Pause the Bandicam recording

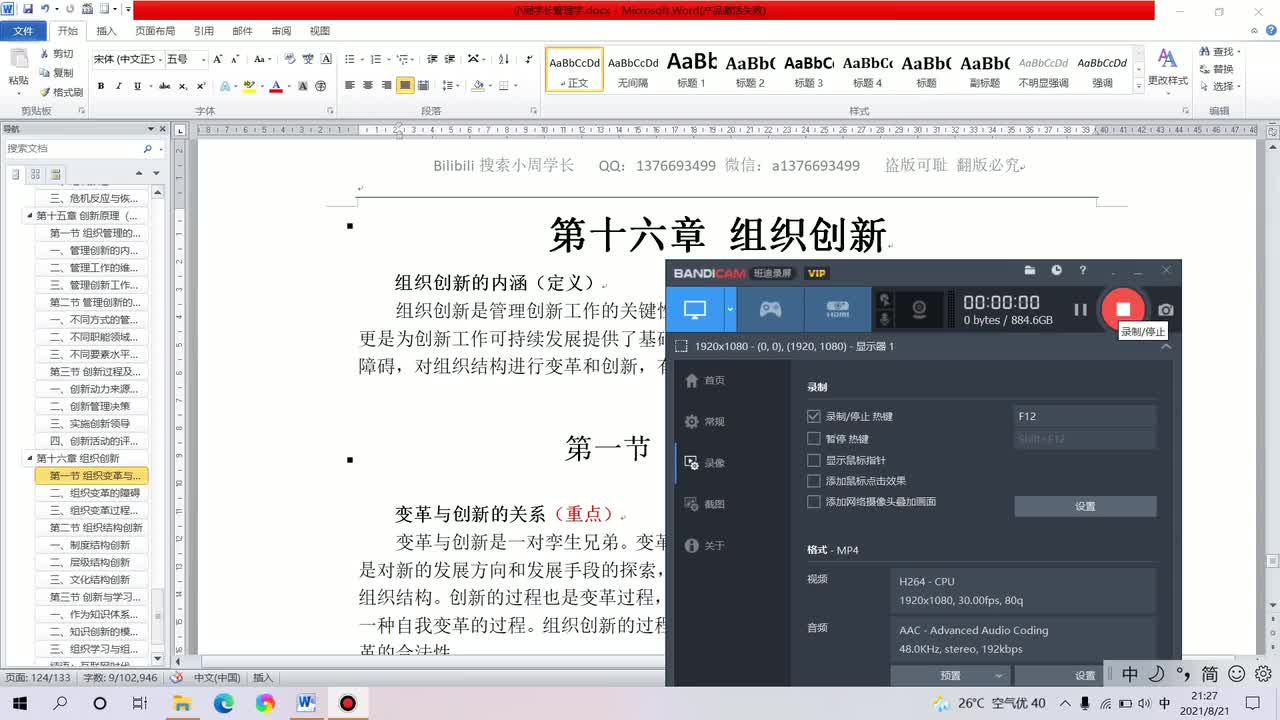click(1080, 310)
